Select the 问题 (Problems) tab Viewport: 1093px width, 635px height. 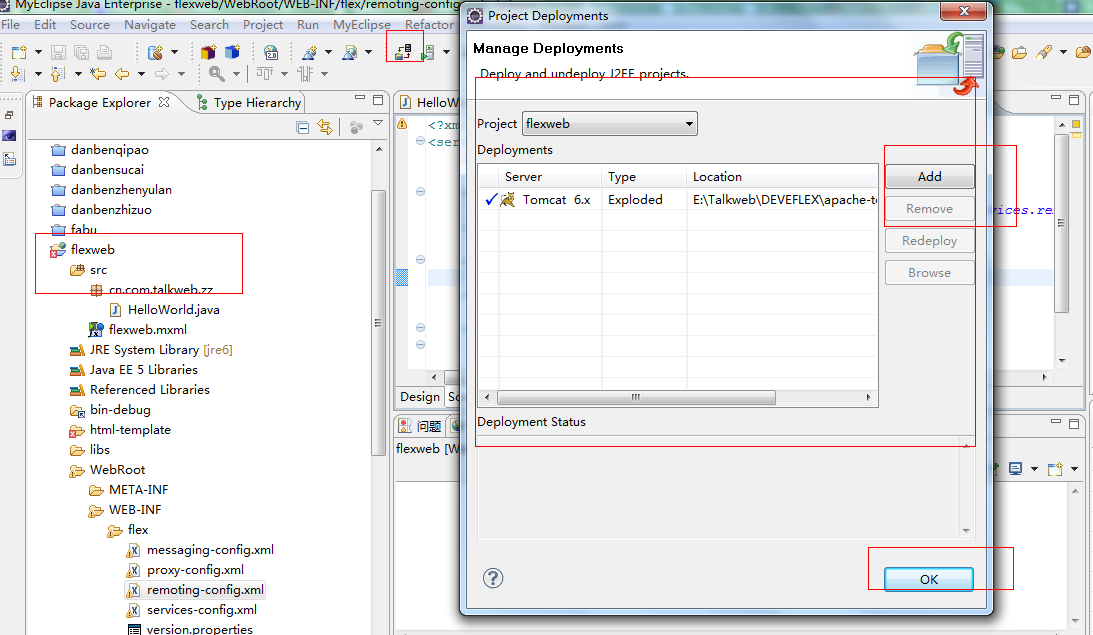tap(420, 426)
